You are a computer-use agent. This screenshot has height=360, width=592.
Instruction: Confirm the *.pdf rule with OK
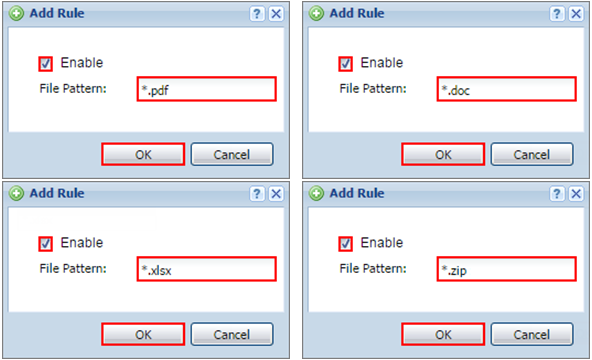[143, 154]
